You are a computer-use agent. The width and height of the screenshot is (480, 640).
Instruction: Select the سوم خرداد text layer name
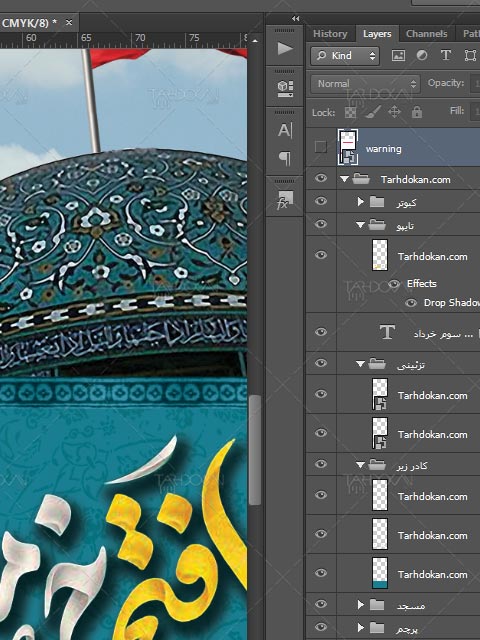click(443, 334)
